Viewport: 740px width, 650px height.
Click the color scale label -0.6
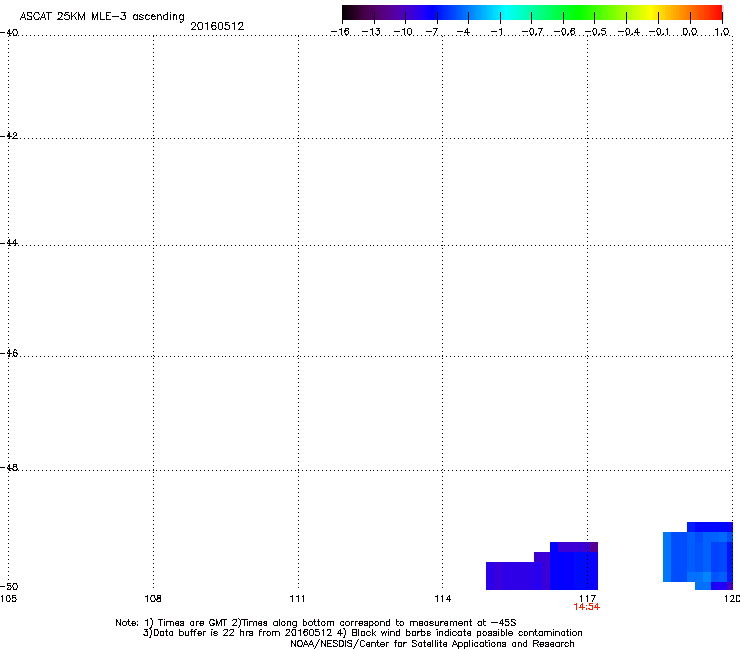(x=564, y=32)
